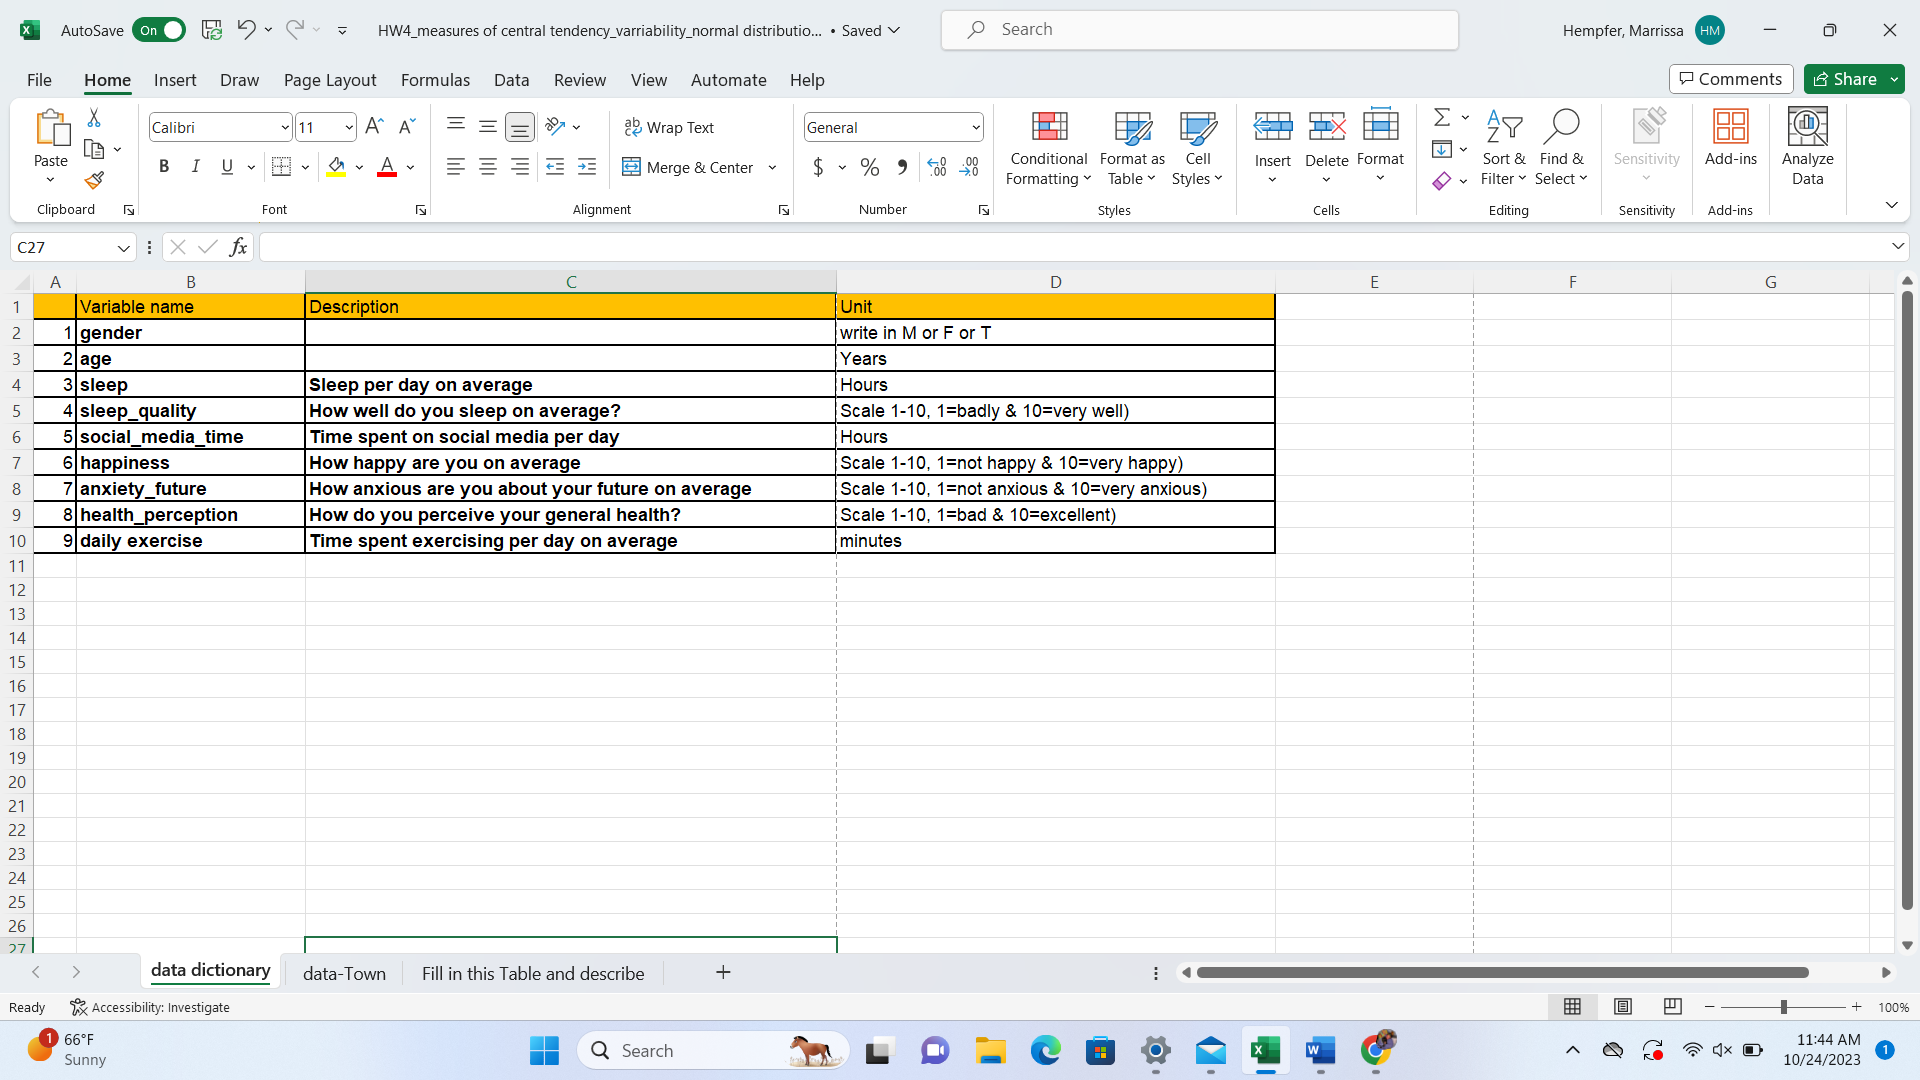Click the Increase Decimal icon
The image size is (1920, 1080).
point(936,167)
